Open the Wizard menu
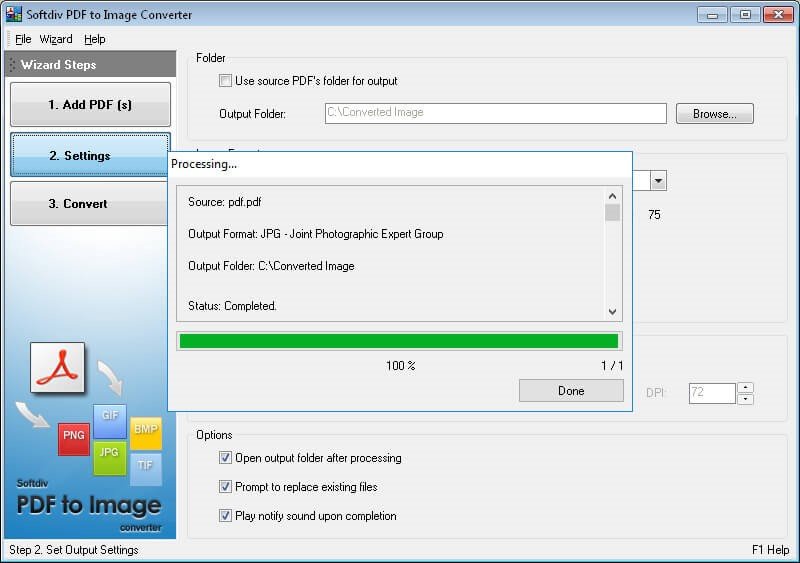The image size is (800, 563). [56, 39]
